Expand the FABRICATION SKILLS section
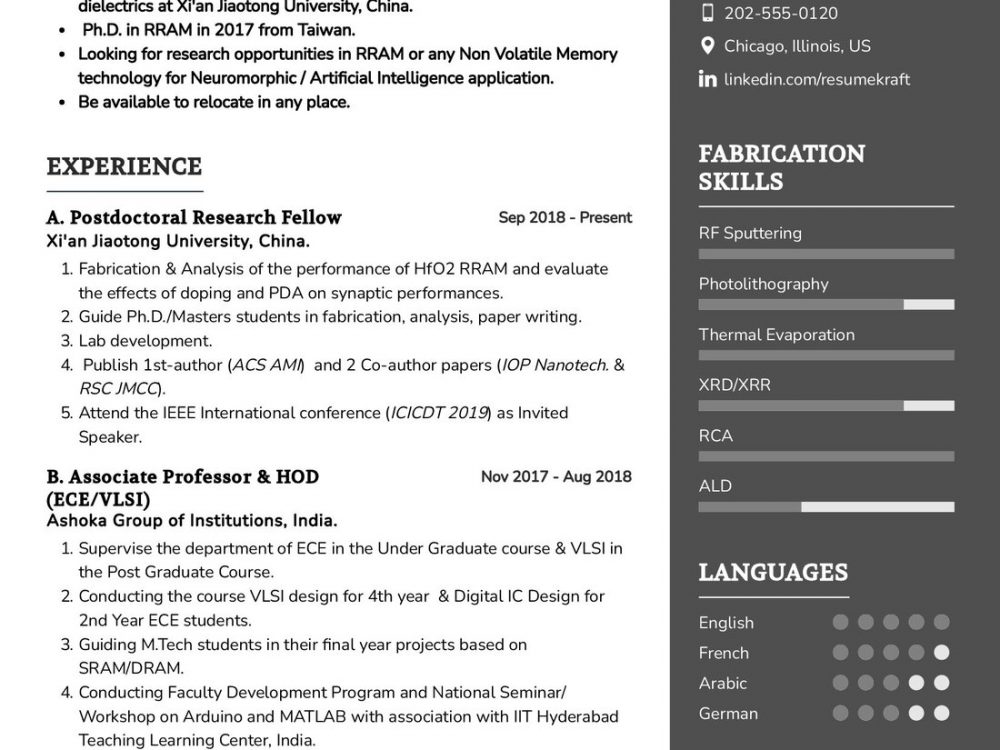1000x750 pixels. 781,167
